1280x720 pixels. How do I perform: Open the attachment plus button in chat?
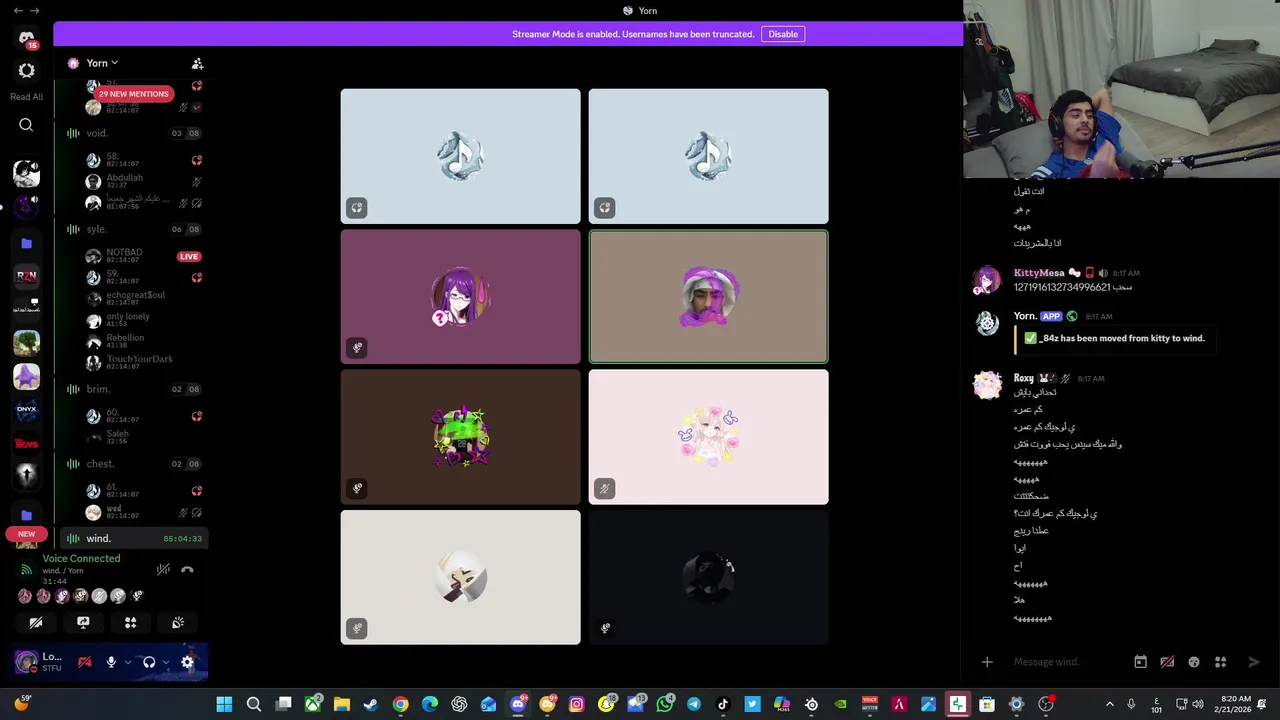coord(987,662)
